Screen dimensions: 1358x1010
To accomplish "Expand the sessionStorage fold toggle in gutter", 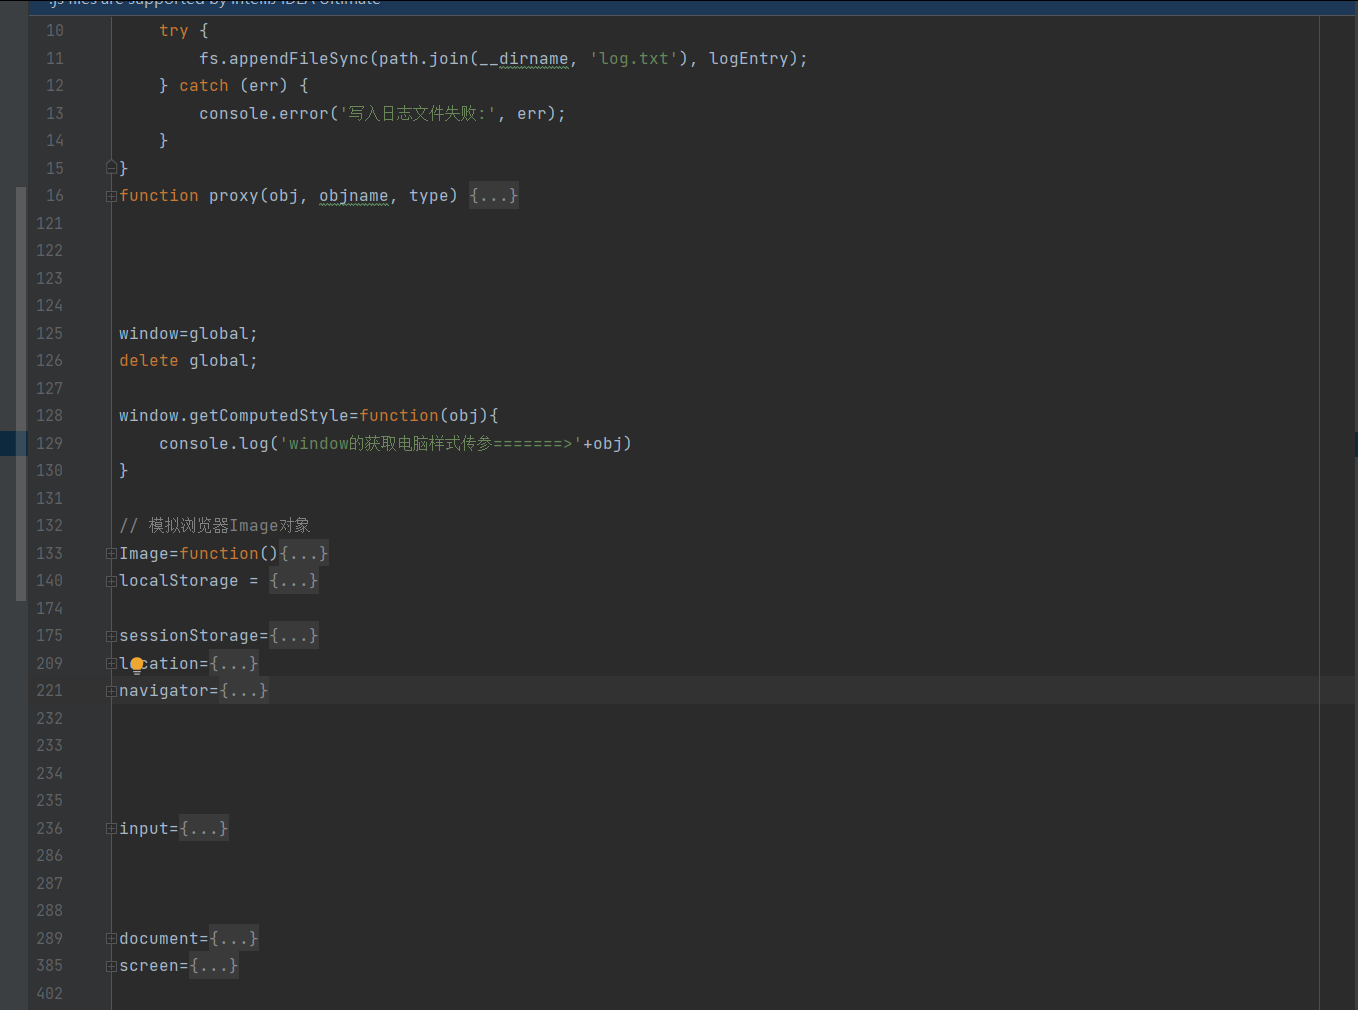I will [111, 636].
